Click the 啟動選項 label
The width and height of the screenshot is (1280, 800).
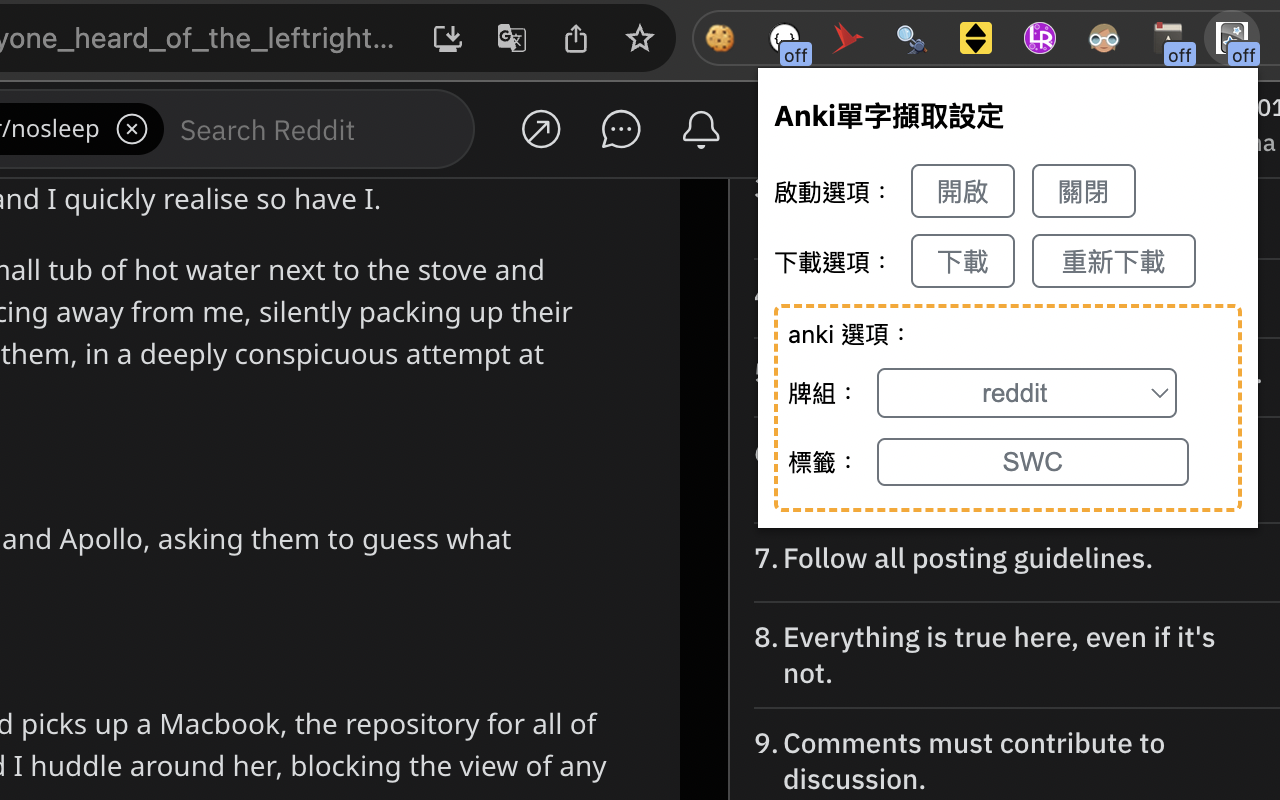832,192
